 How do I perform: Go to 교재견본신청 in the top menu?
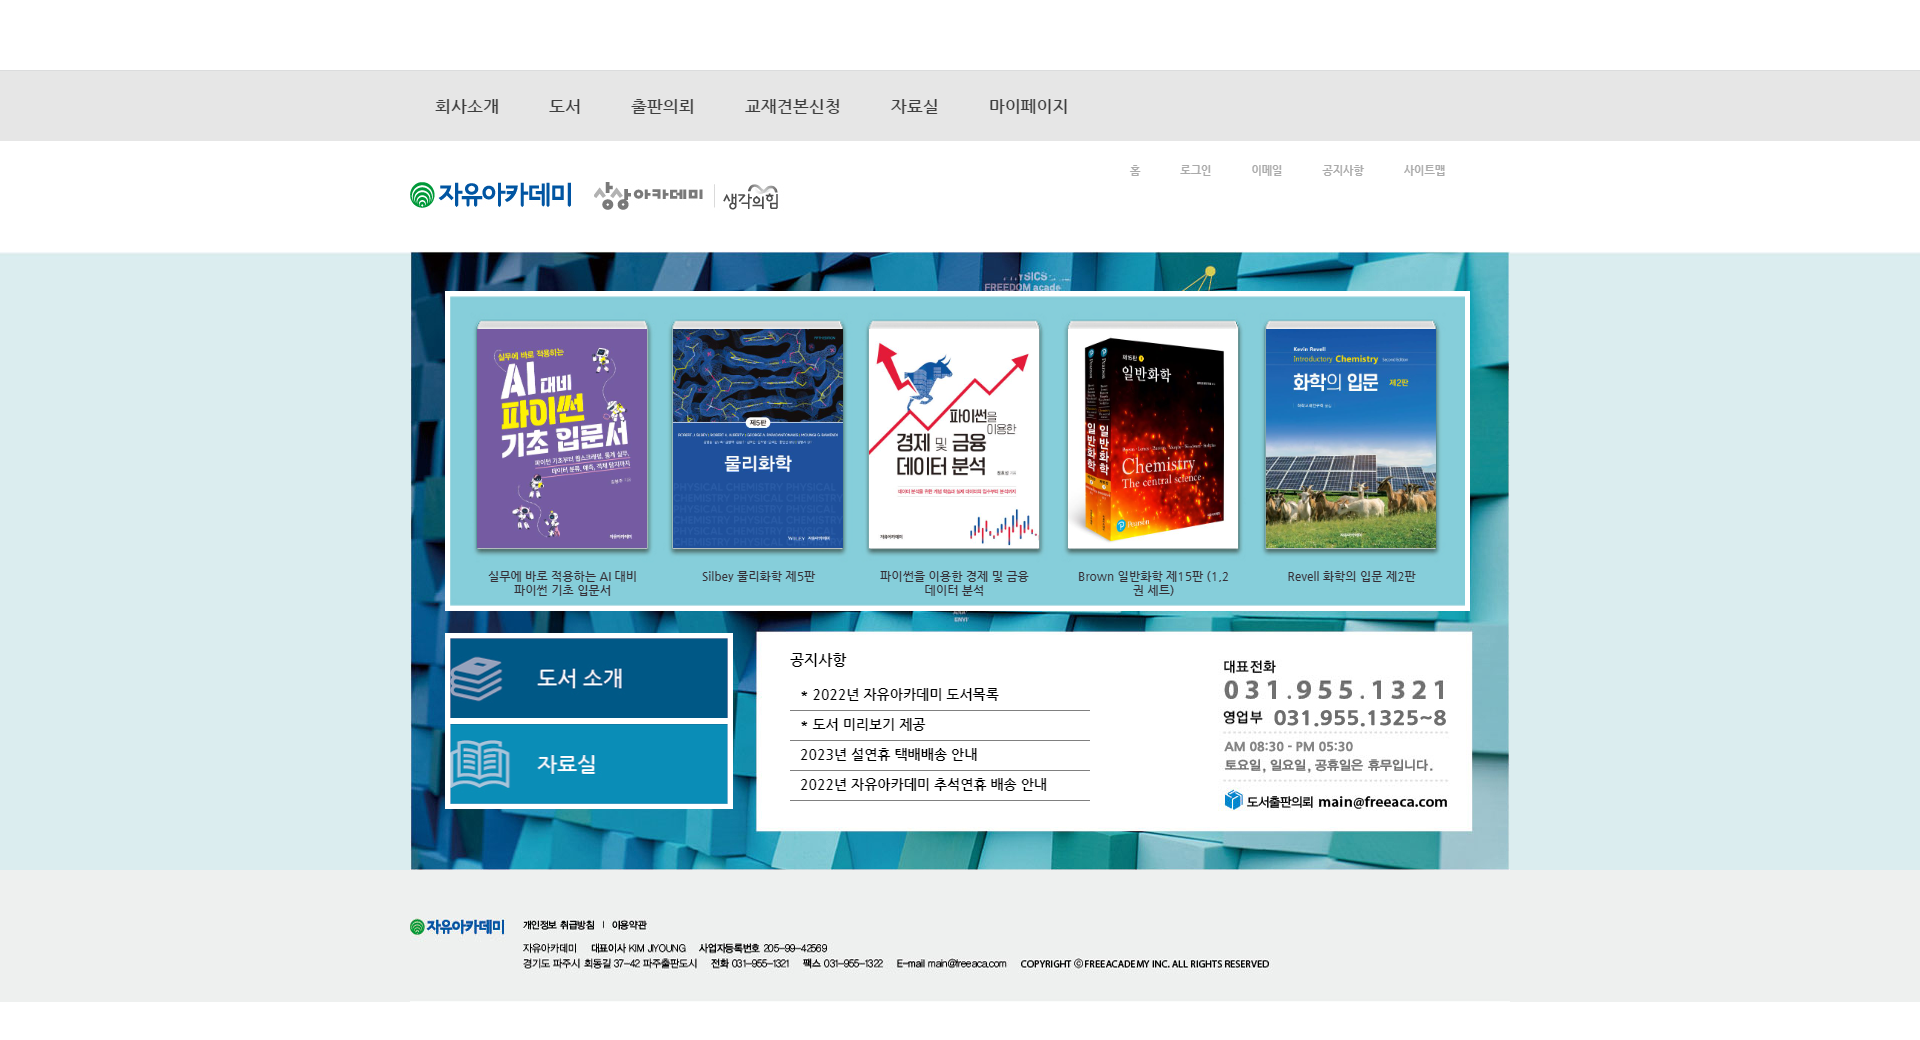pos(792,106)
